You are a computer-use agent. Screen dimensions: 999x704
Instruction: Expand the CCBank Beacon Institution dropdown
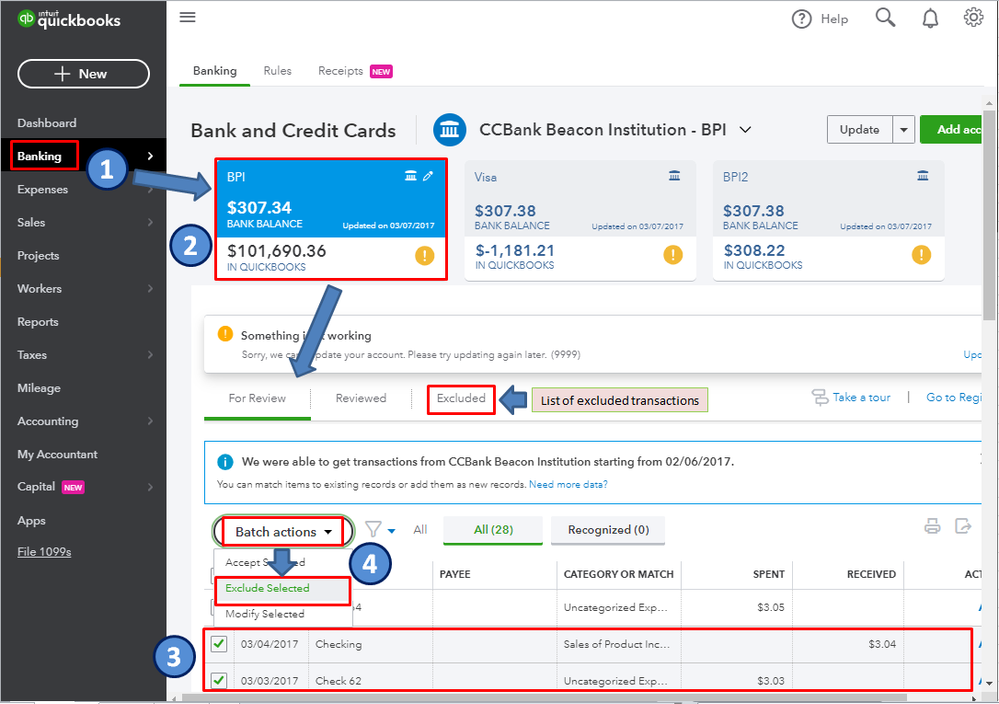tap(745, 130)
